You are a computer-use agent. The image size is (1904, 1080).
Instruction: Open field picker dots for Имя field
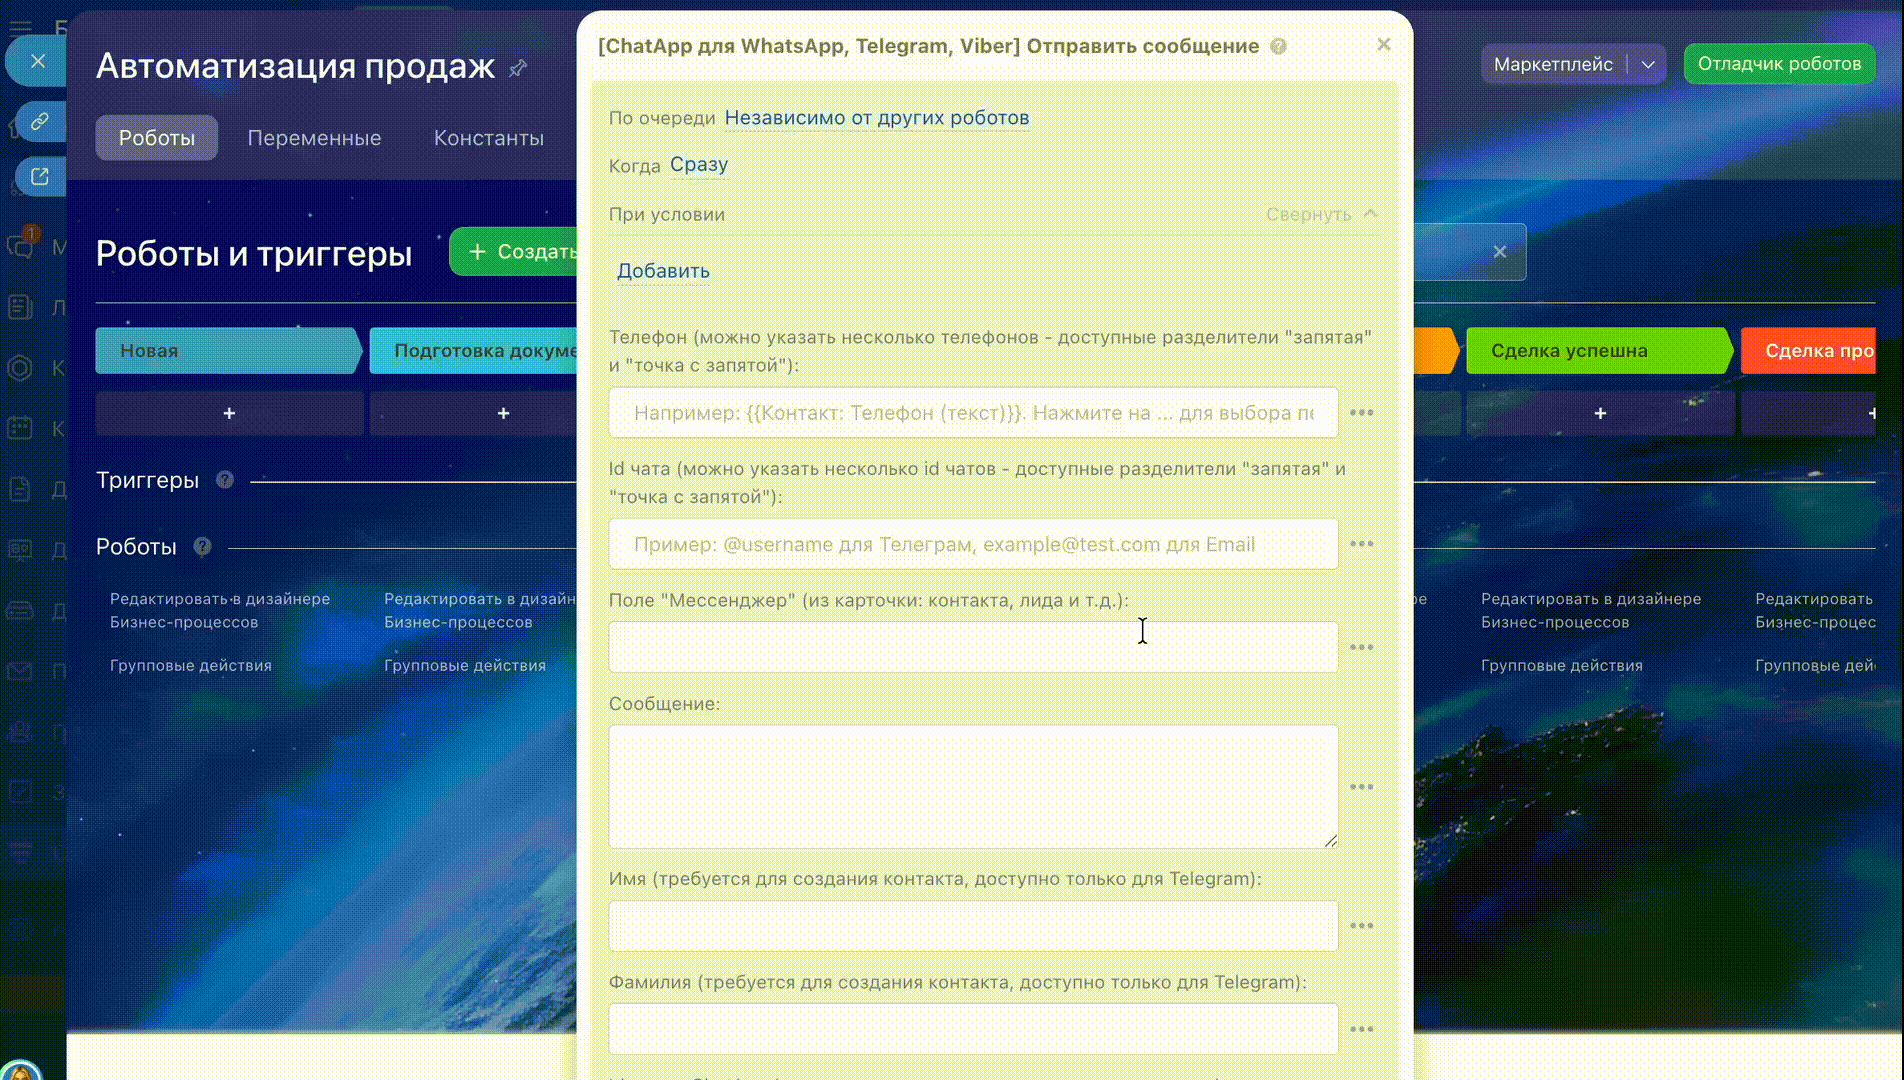pyautogui.click(x=1361, y=926)
